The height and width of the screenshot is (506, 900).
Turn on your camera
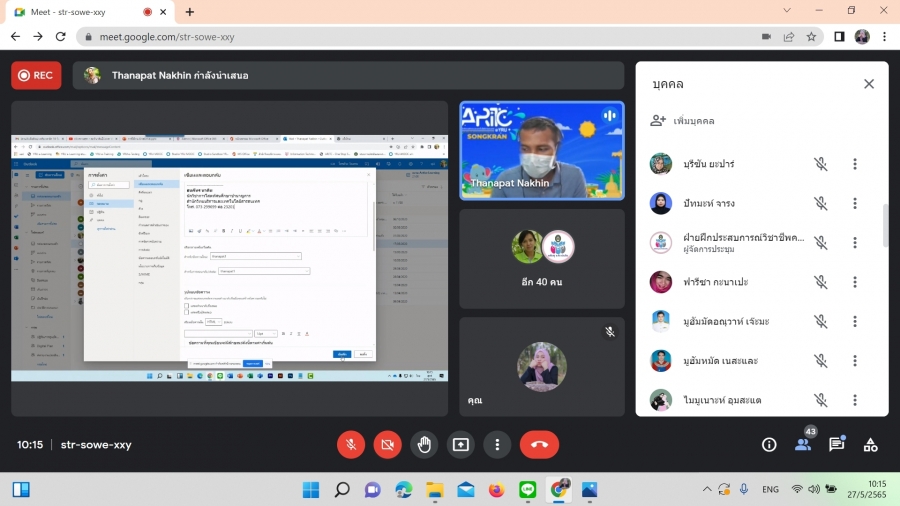point(387,445)
